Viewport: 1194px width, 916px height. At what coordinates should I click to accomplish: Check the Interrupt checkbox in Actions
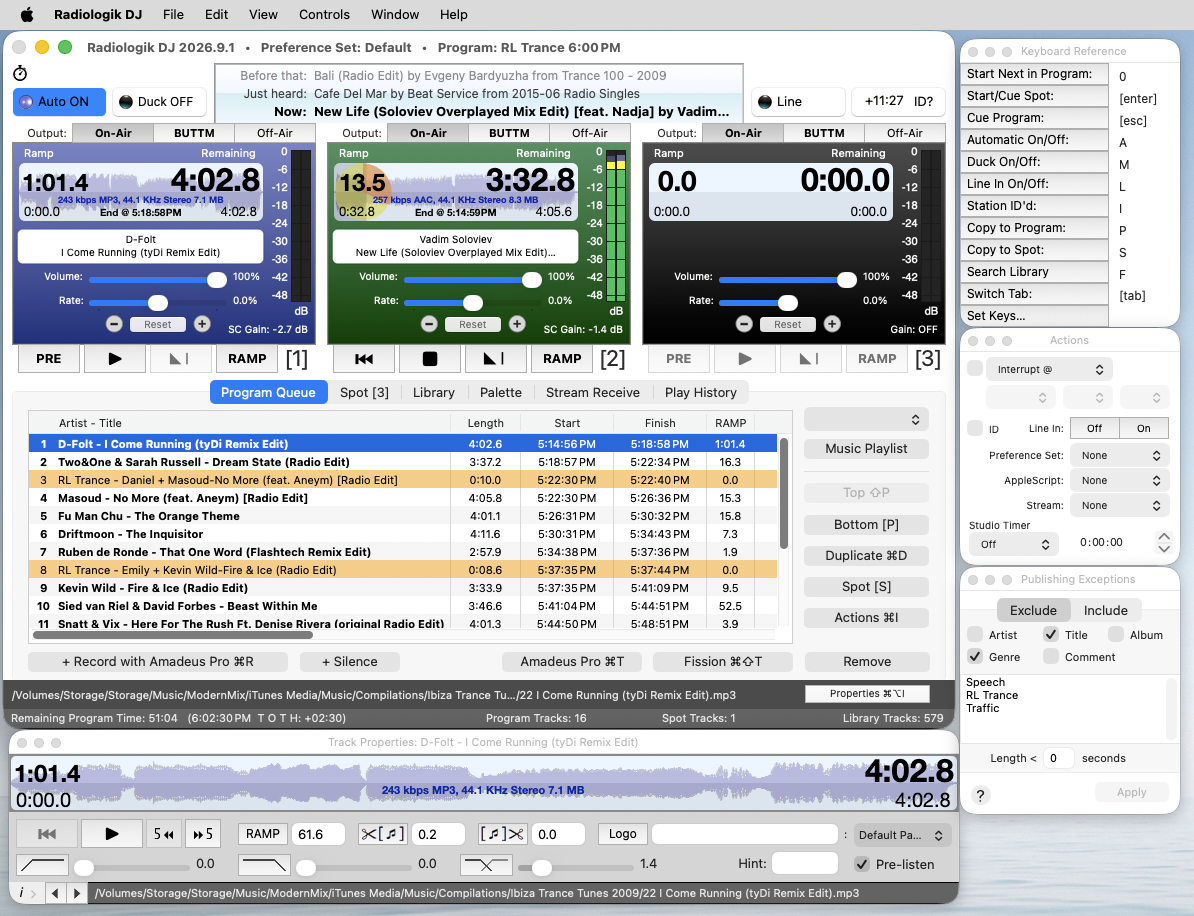pyautogui.click(x=975, y=369)
